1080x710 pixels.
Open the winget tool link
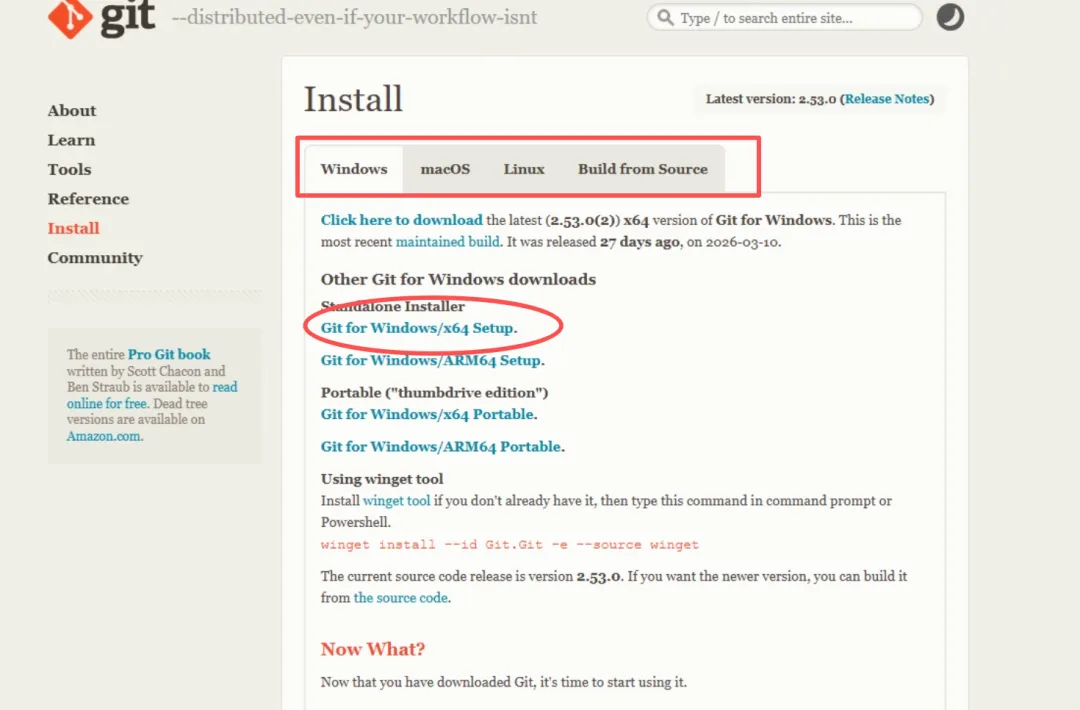(x=396, y=501)
